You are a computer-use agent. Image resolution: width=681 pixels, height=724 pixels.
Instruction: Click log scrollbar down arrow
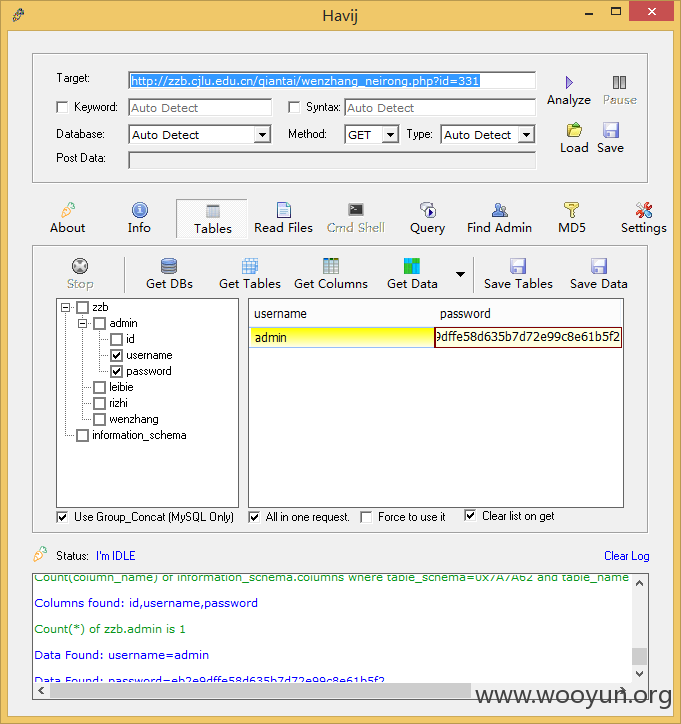tap(639, 674)
